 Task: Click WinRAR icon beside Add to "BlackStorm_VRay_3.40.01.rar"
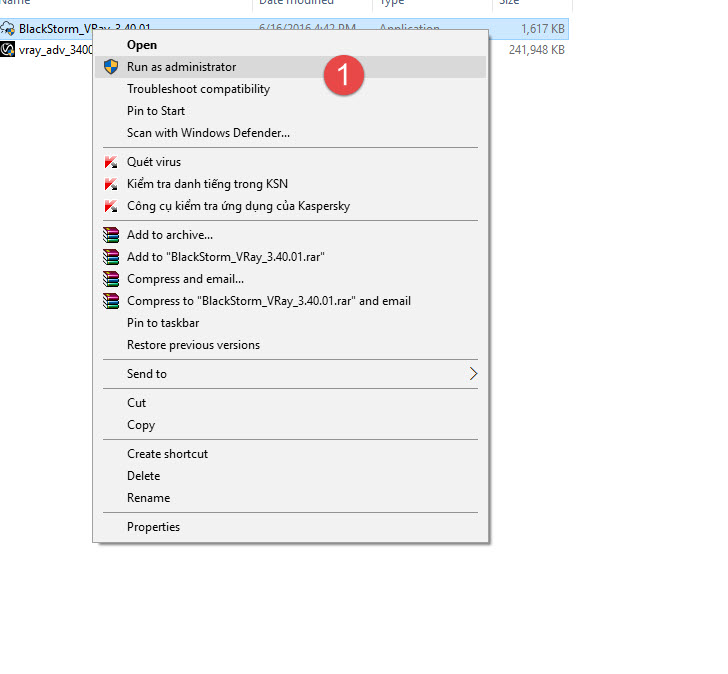pos(111,257)
